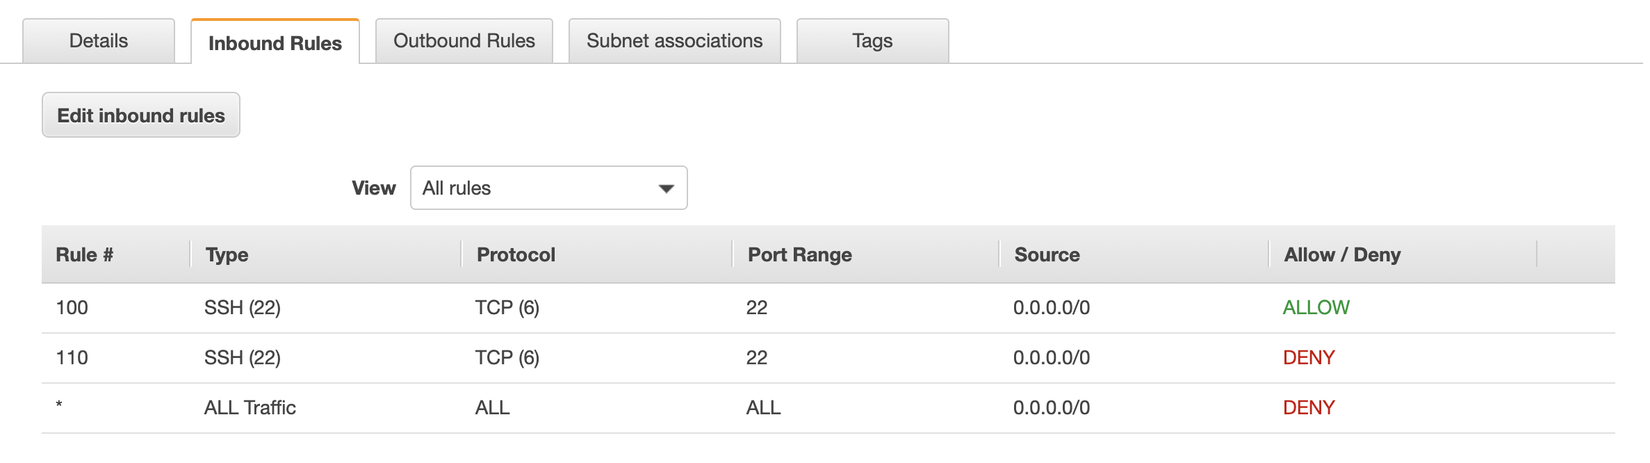Click the View dropdown arrow
Image resolution: width=1650 pixels, height=463 pixels.
666,188
